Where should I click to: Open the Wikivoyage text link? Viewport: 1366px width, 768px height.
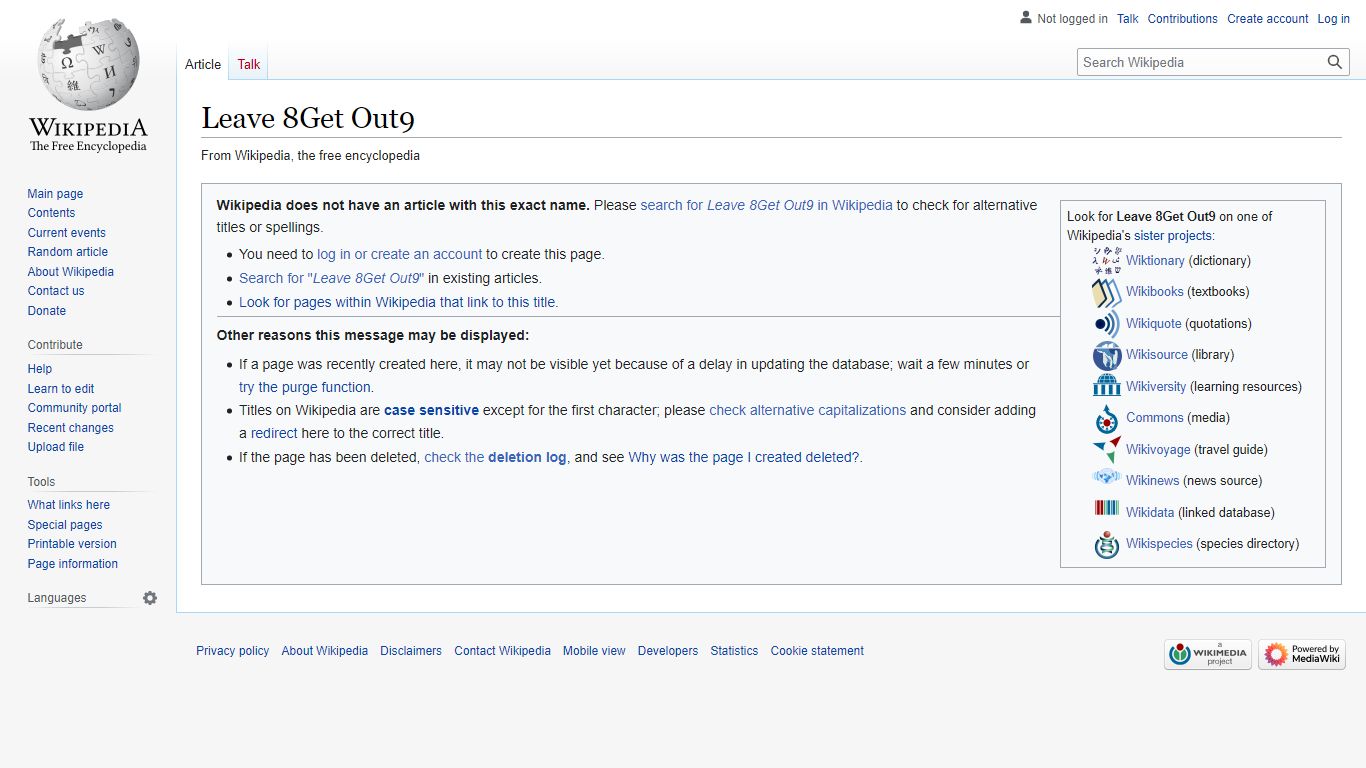1158,450
